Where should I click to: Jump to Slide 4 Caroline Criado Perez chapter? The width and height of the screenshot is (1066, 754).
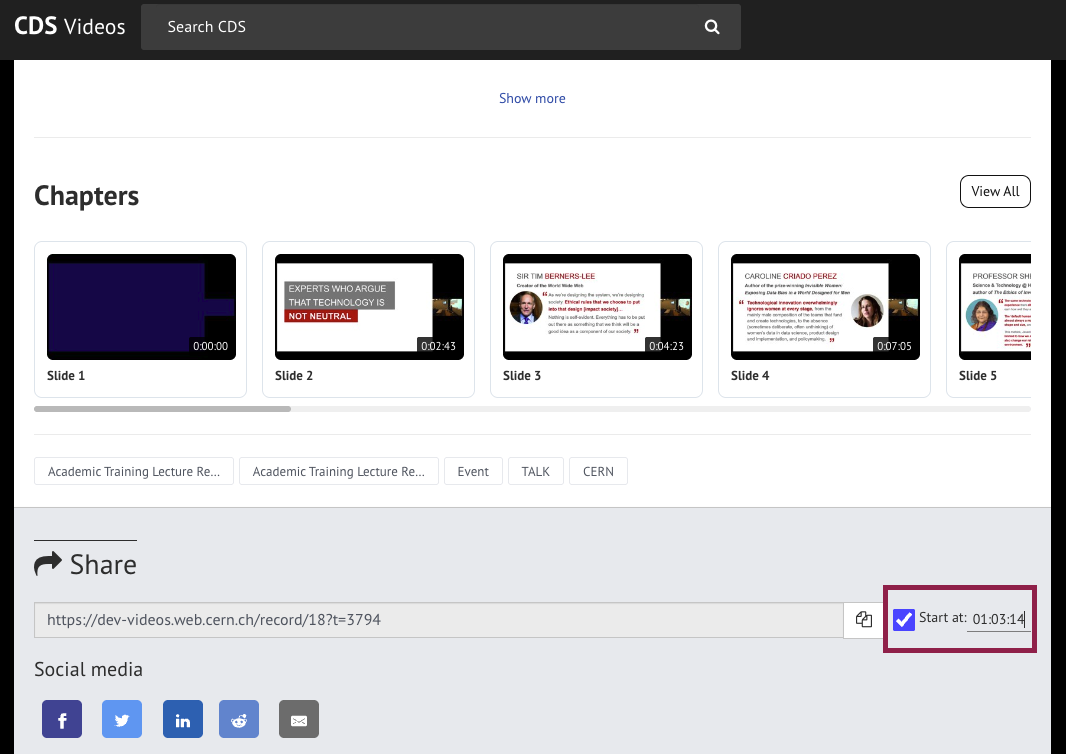pyautogui.click(x=825, y=307)
